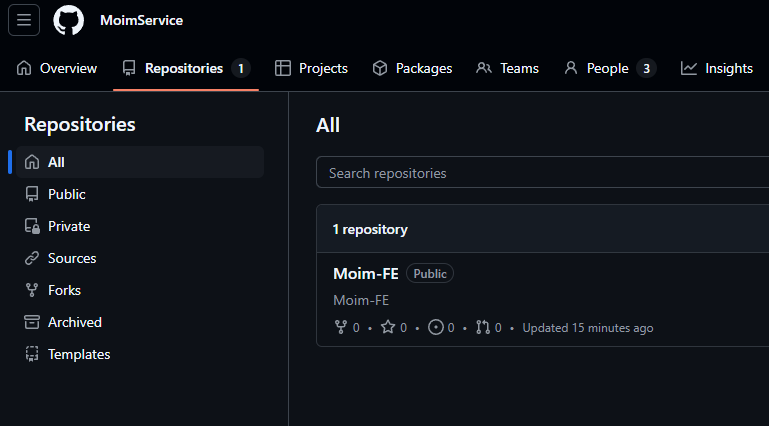Click the MoimService organization name

click(142, 21)
